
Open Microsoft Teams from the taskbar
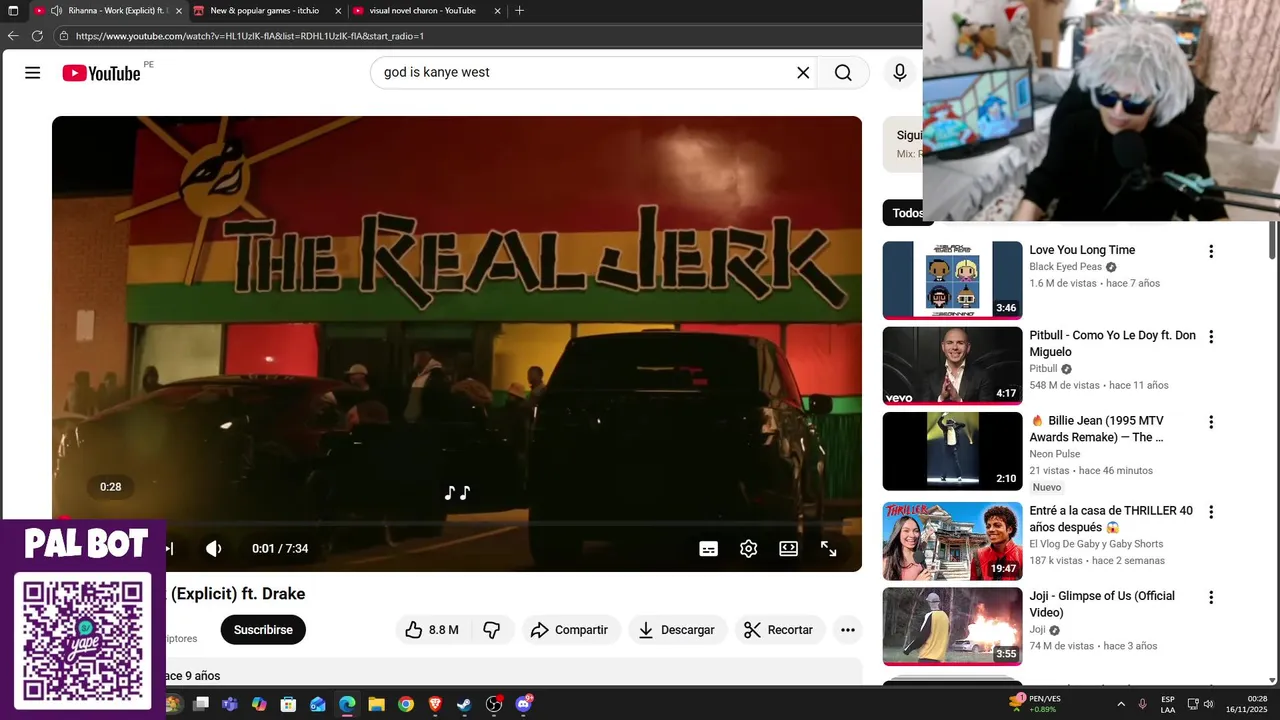tap(230, 704)
